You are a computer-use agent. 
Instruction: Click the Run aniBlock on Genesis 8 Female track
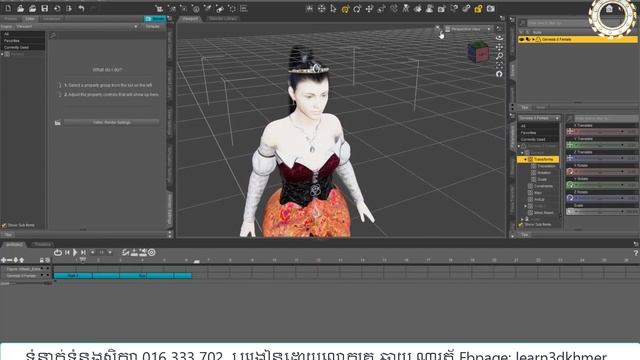(142, 276)
